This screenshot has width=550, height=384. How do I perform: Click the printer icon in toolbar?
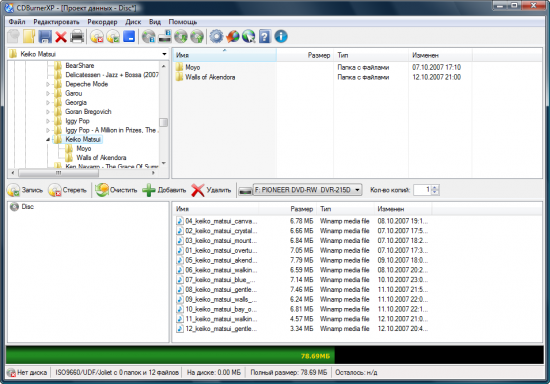tap(77, 36)
